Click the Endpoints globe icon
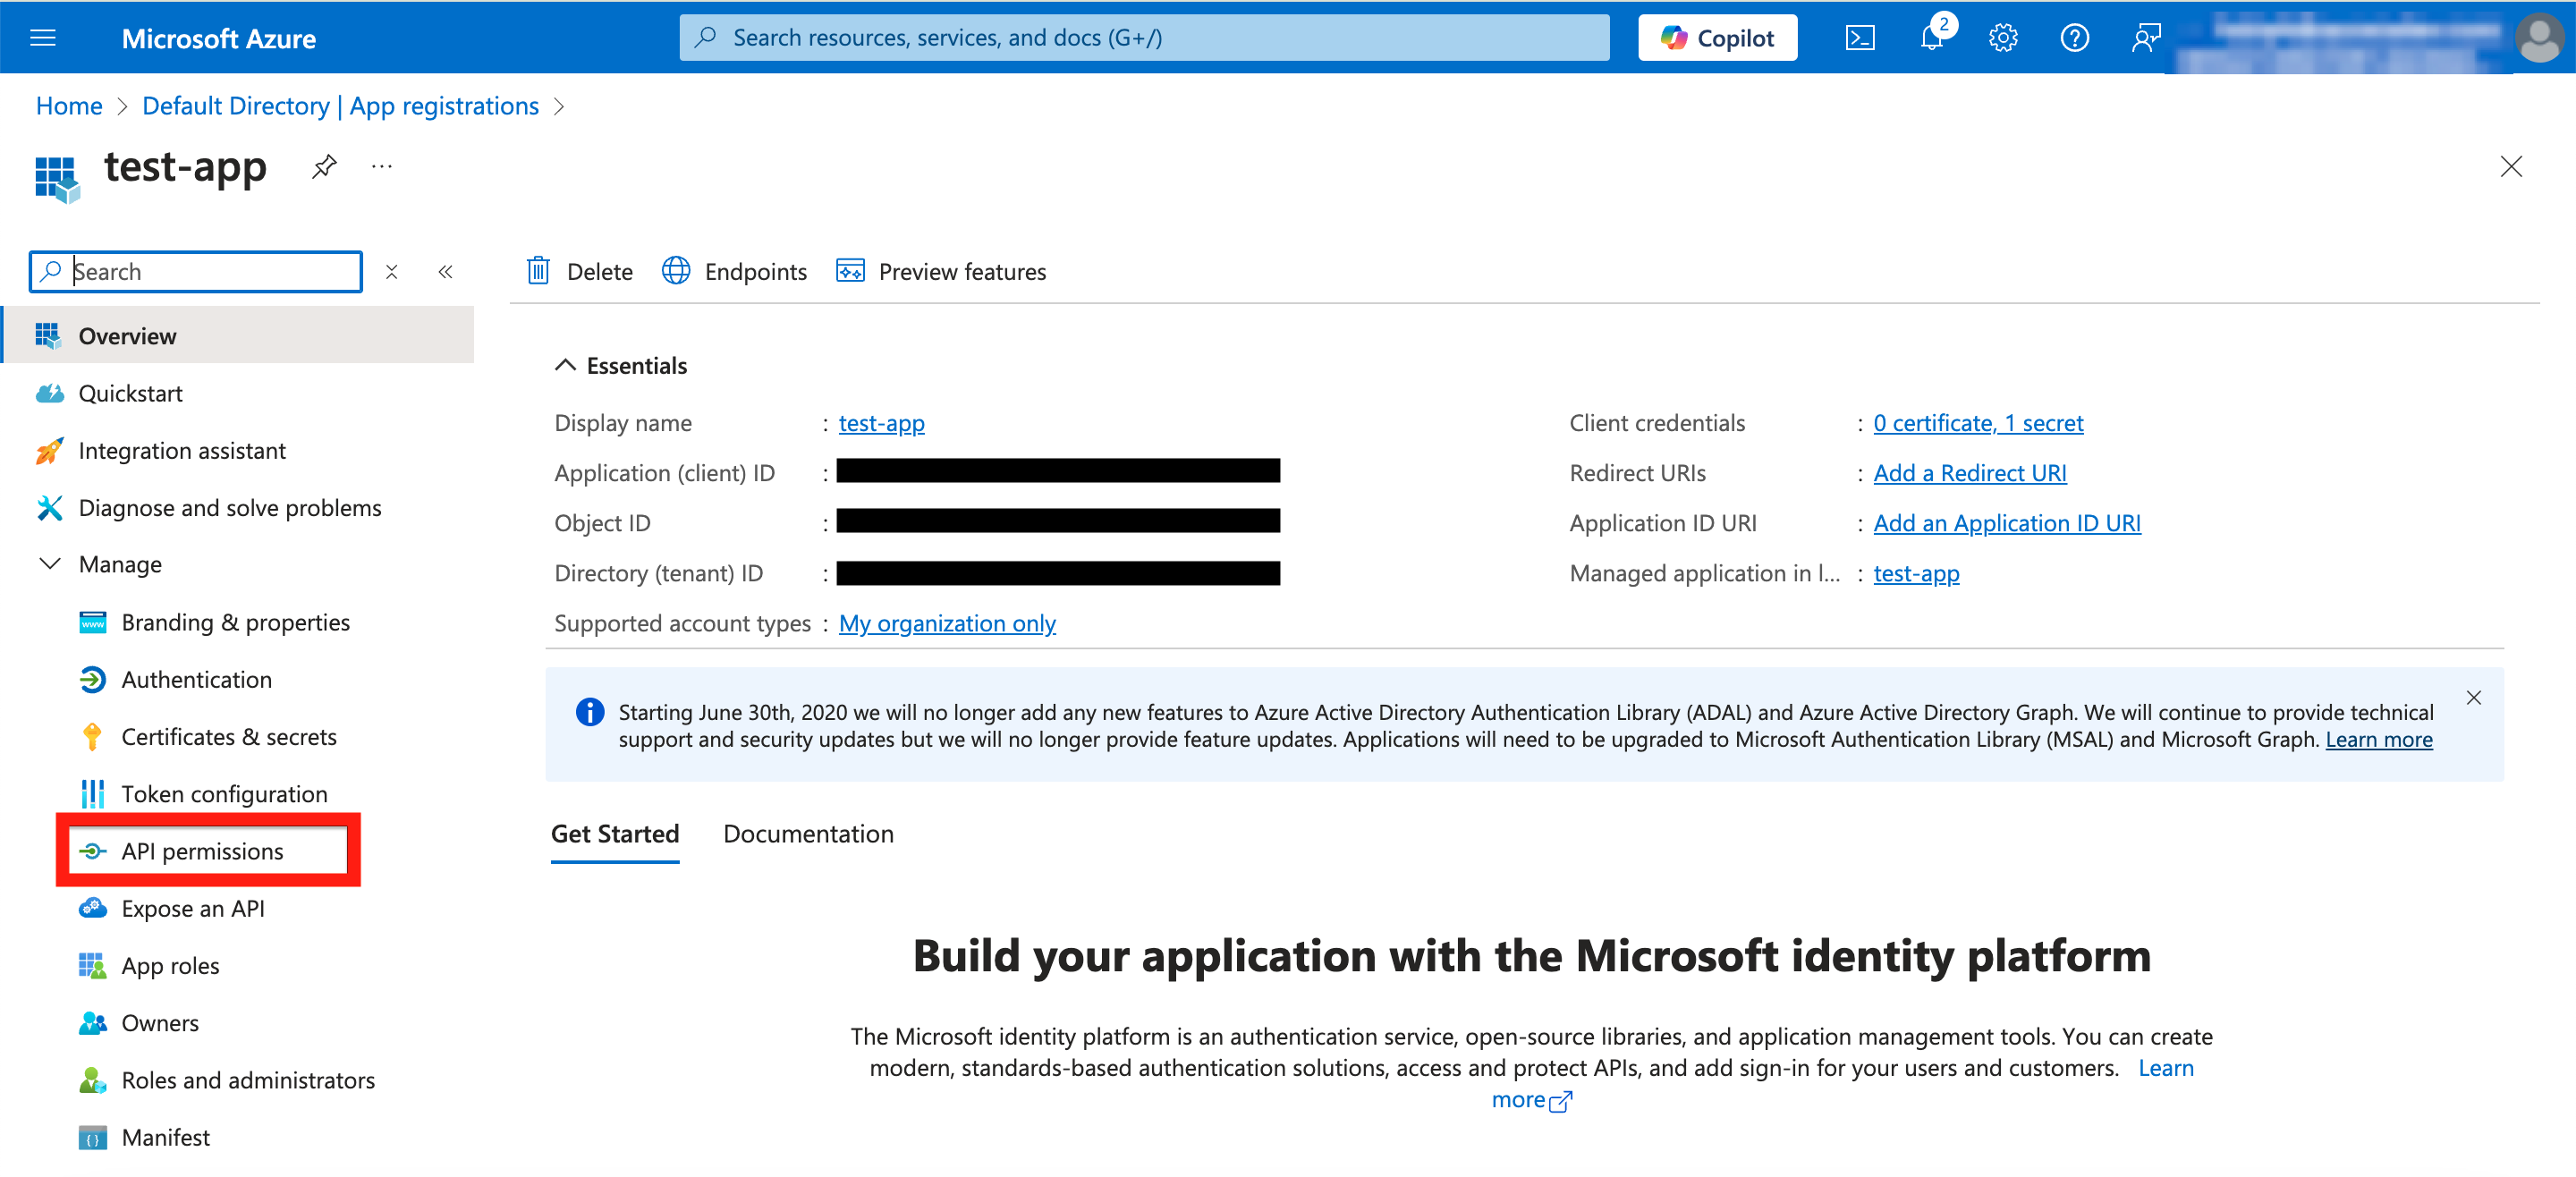Screen dimensions: 2576x1177 pos(676,271)
